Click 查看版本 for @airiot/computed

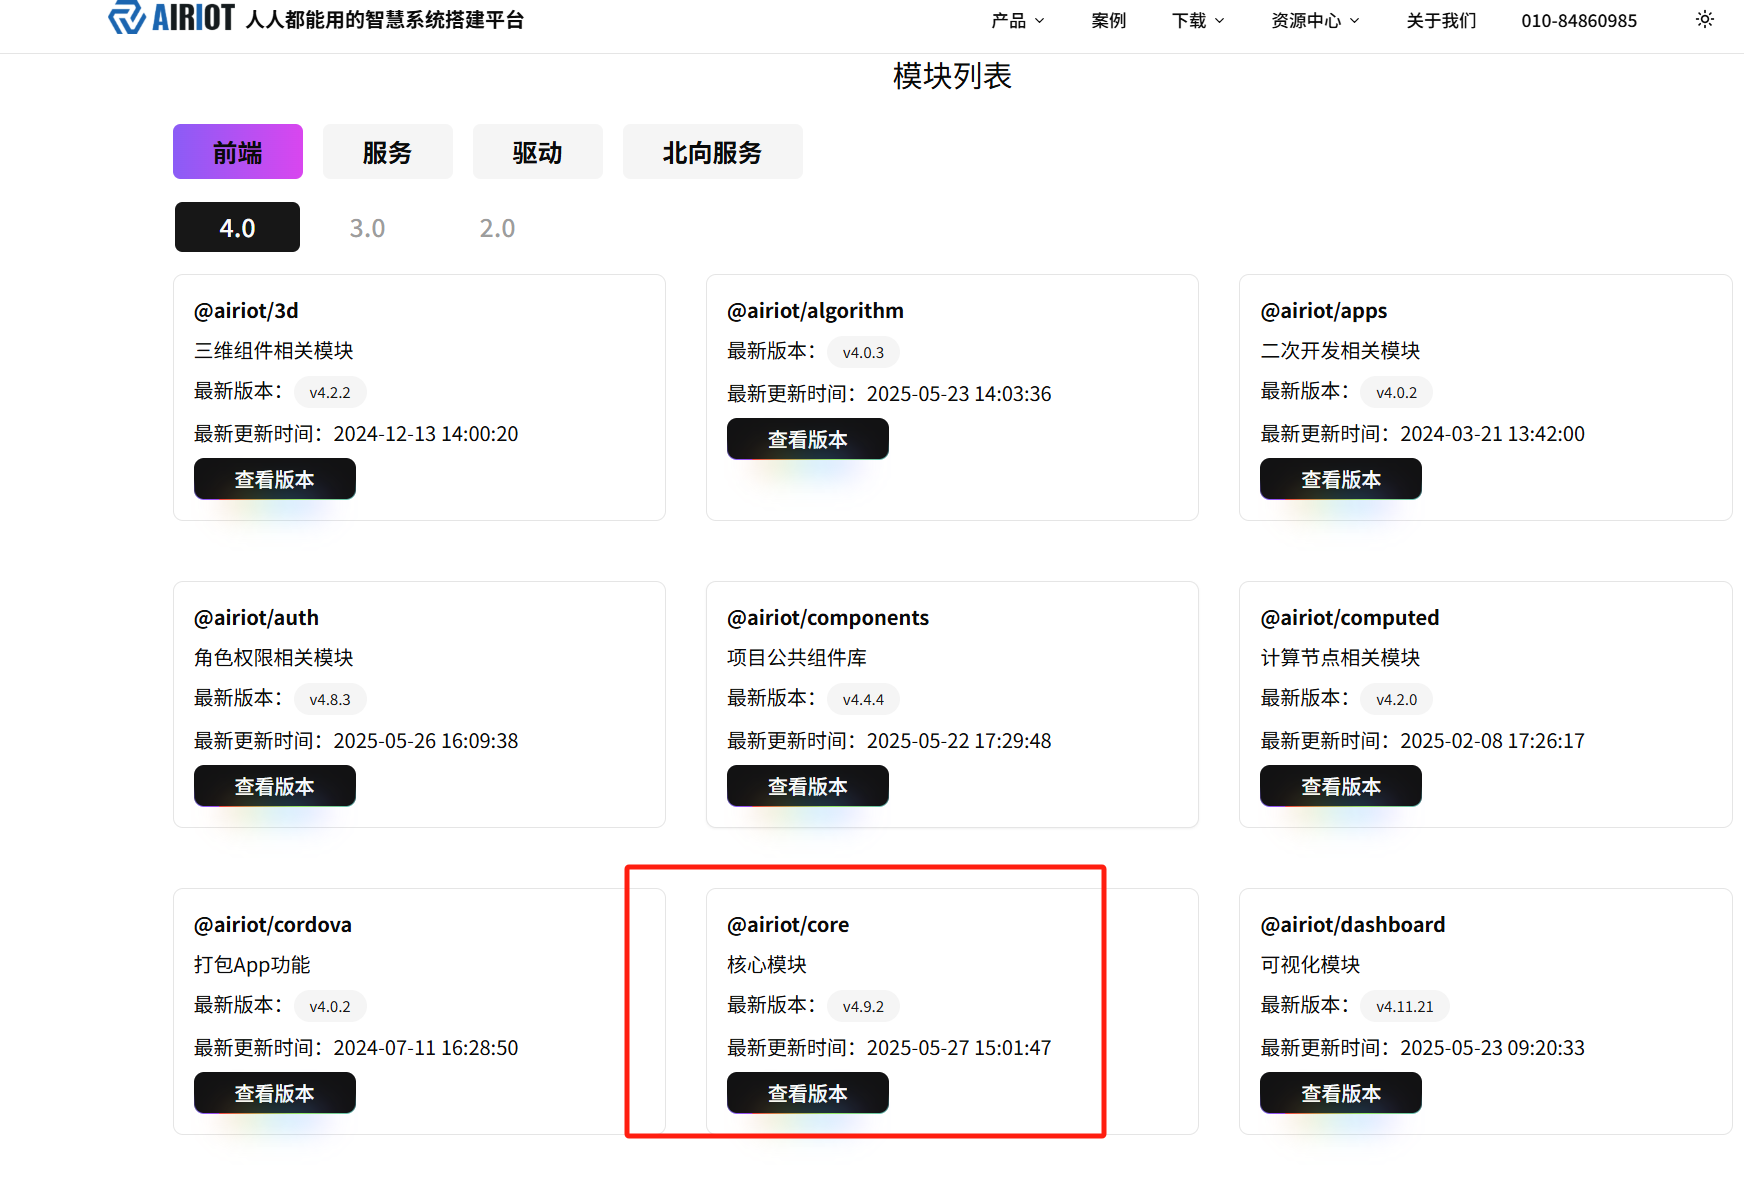coord(1341,786)
